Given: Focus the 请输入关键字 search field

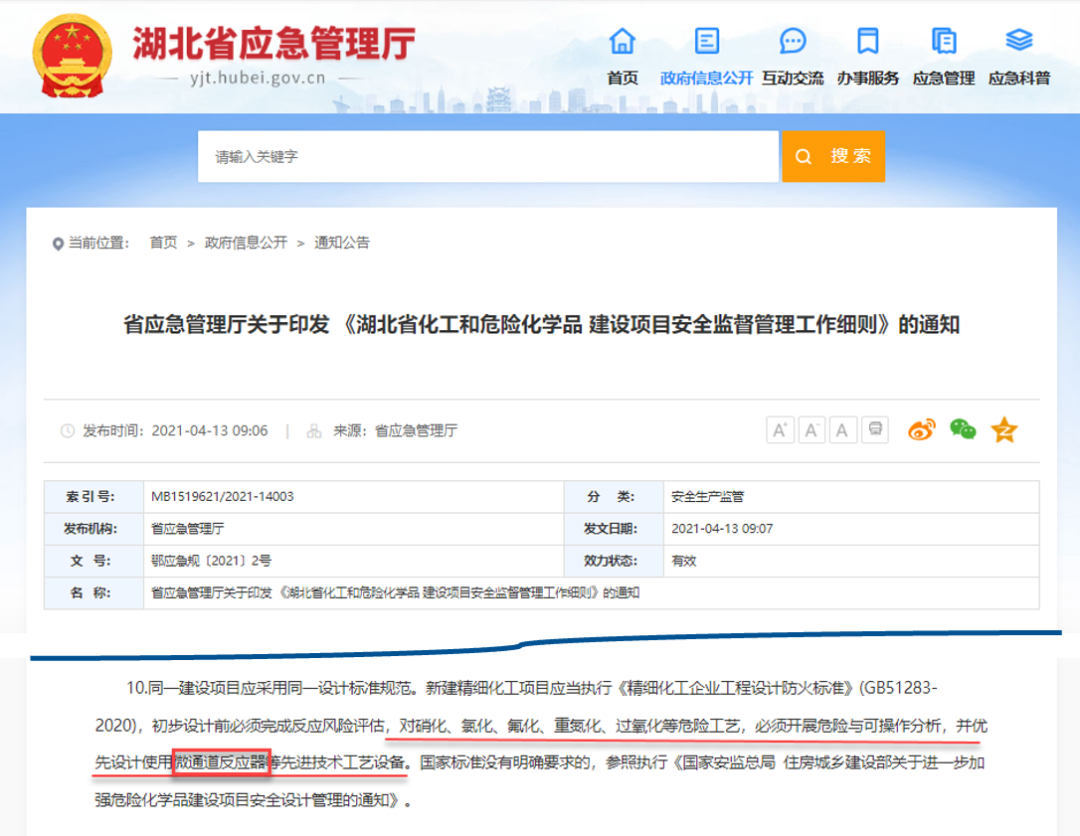Looking at the screenshot, I should (488, 156).
